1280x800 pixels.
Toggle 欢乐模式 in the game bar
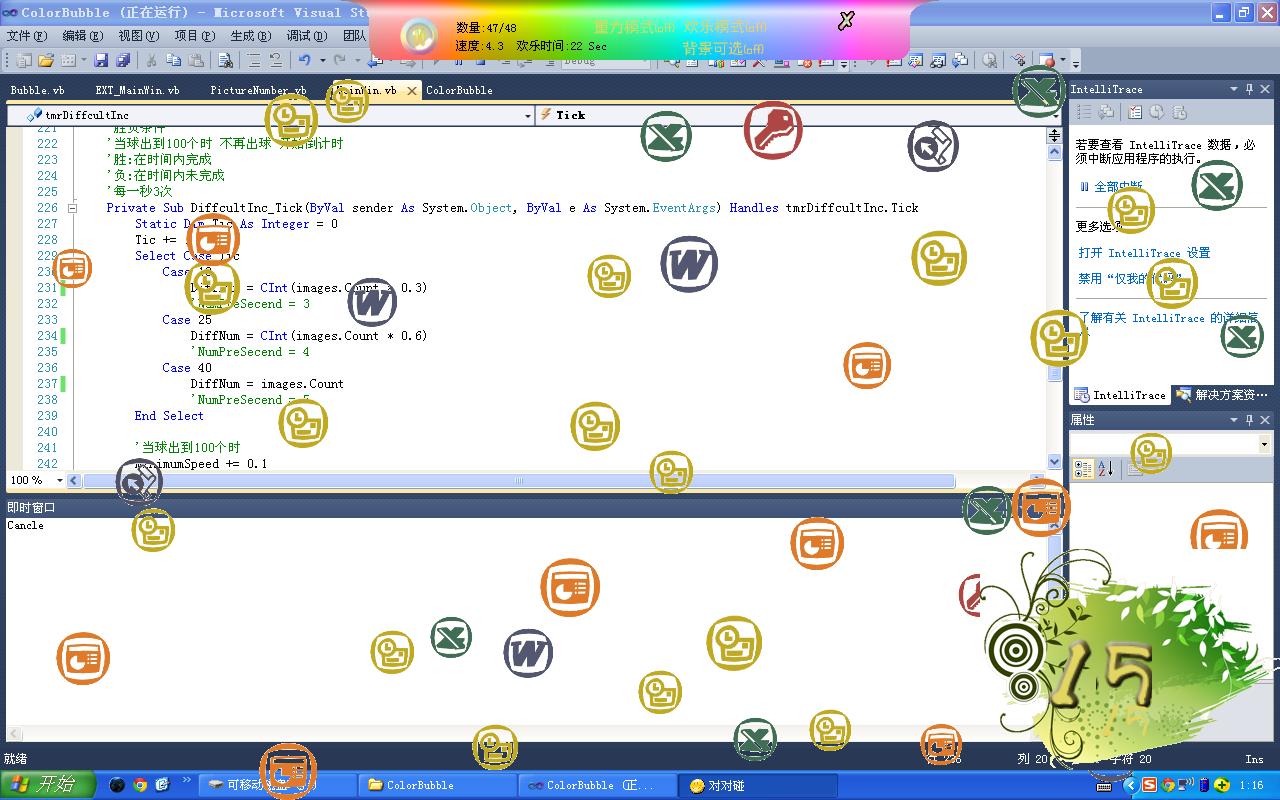726,27
